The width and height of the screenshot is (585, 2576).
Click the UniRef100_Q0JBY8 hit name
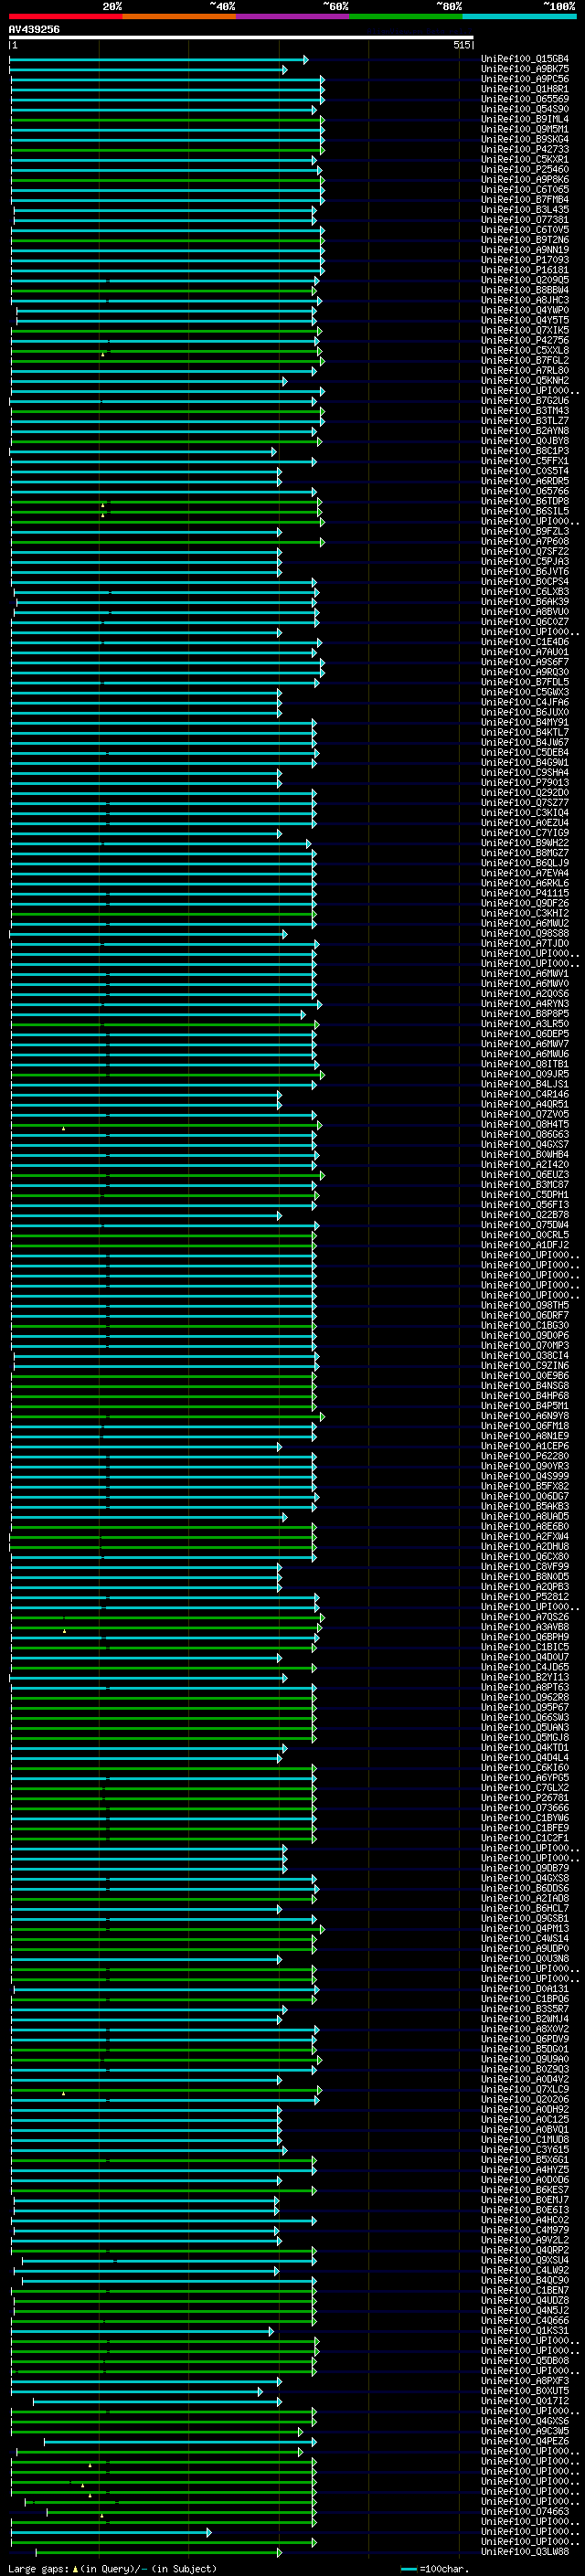(525, 440)
